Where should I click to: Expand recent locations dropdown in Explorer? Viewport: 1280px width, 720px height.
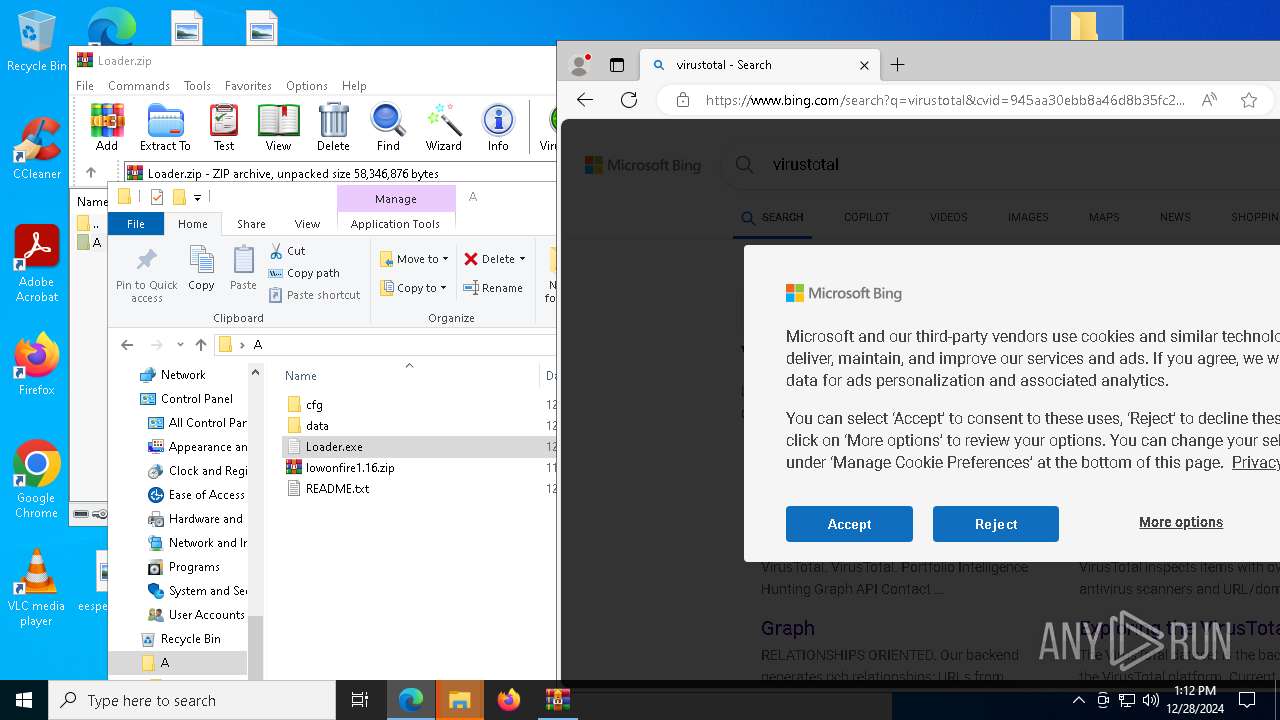pyautogui.click(x=180, y=345)
